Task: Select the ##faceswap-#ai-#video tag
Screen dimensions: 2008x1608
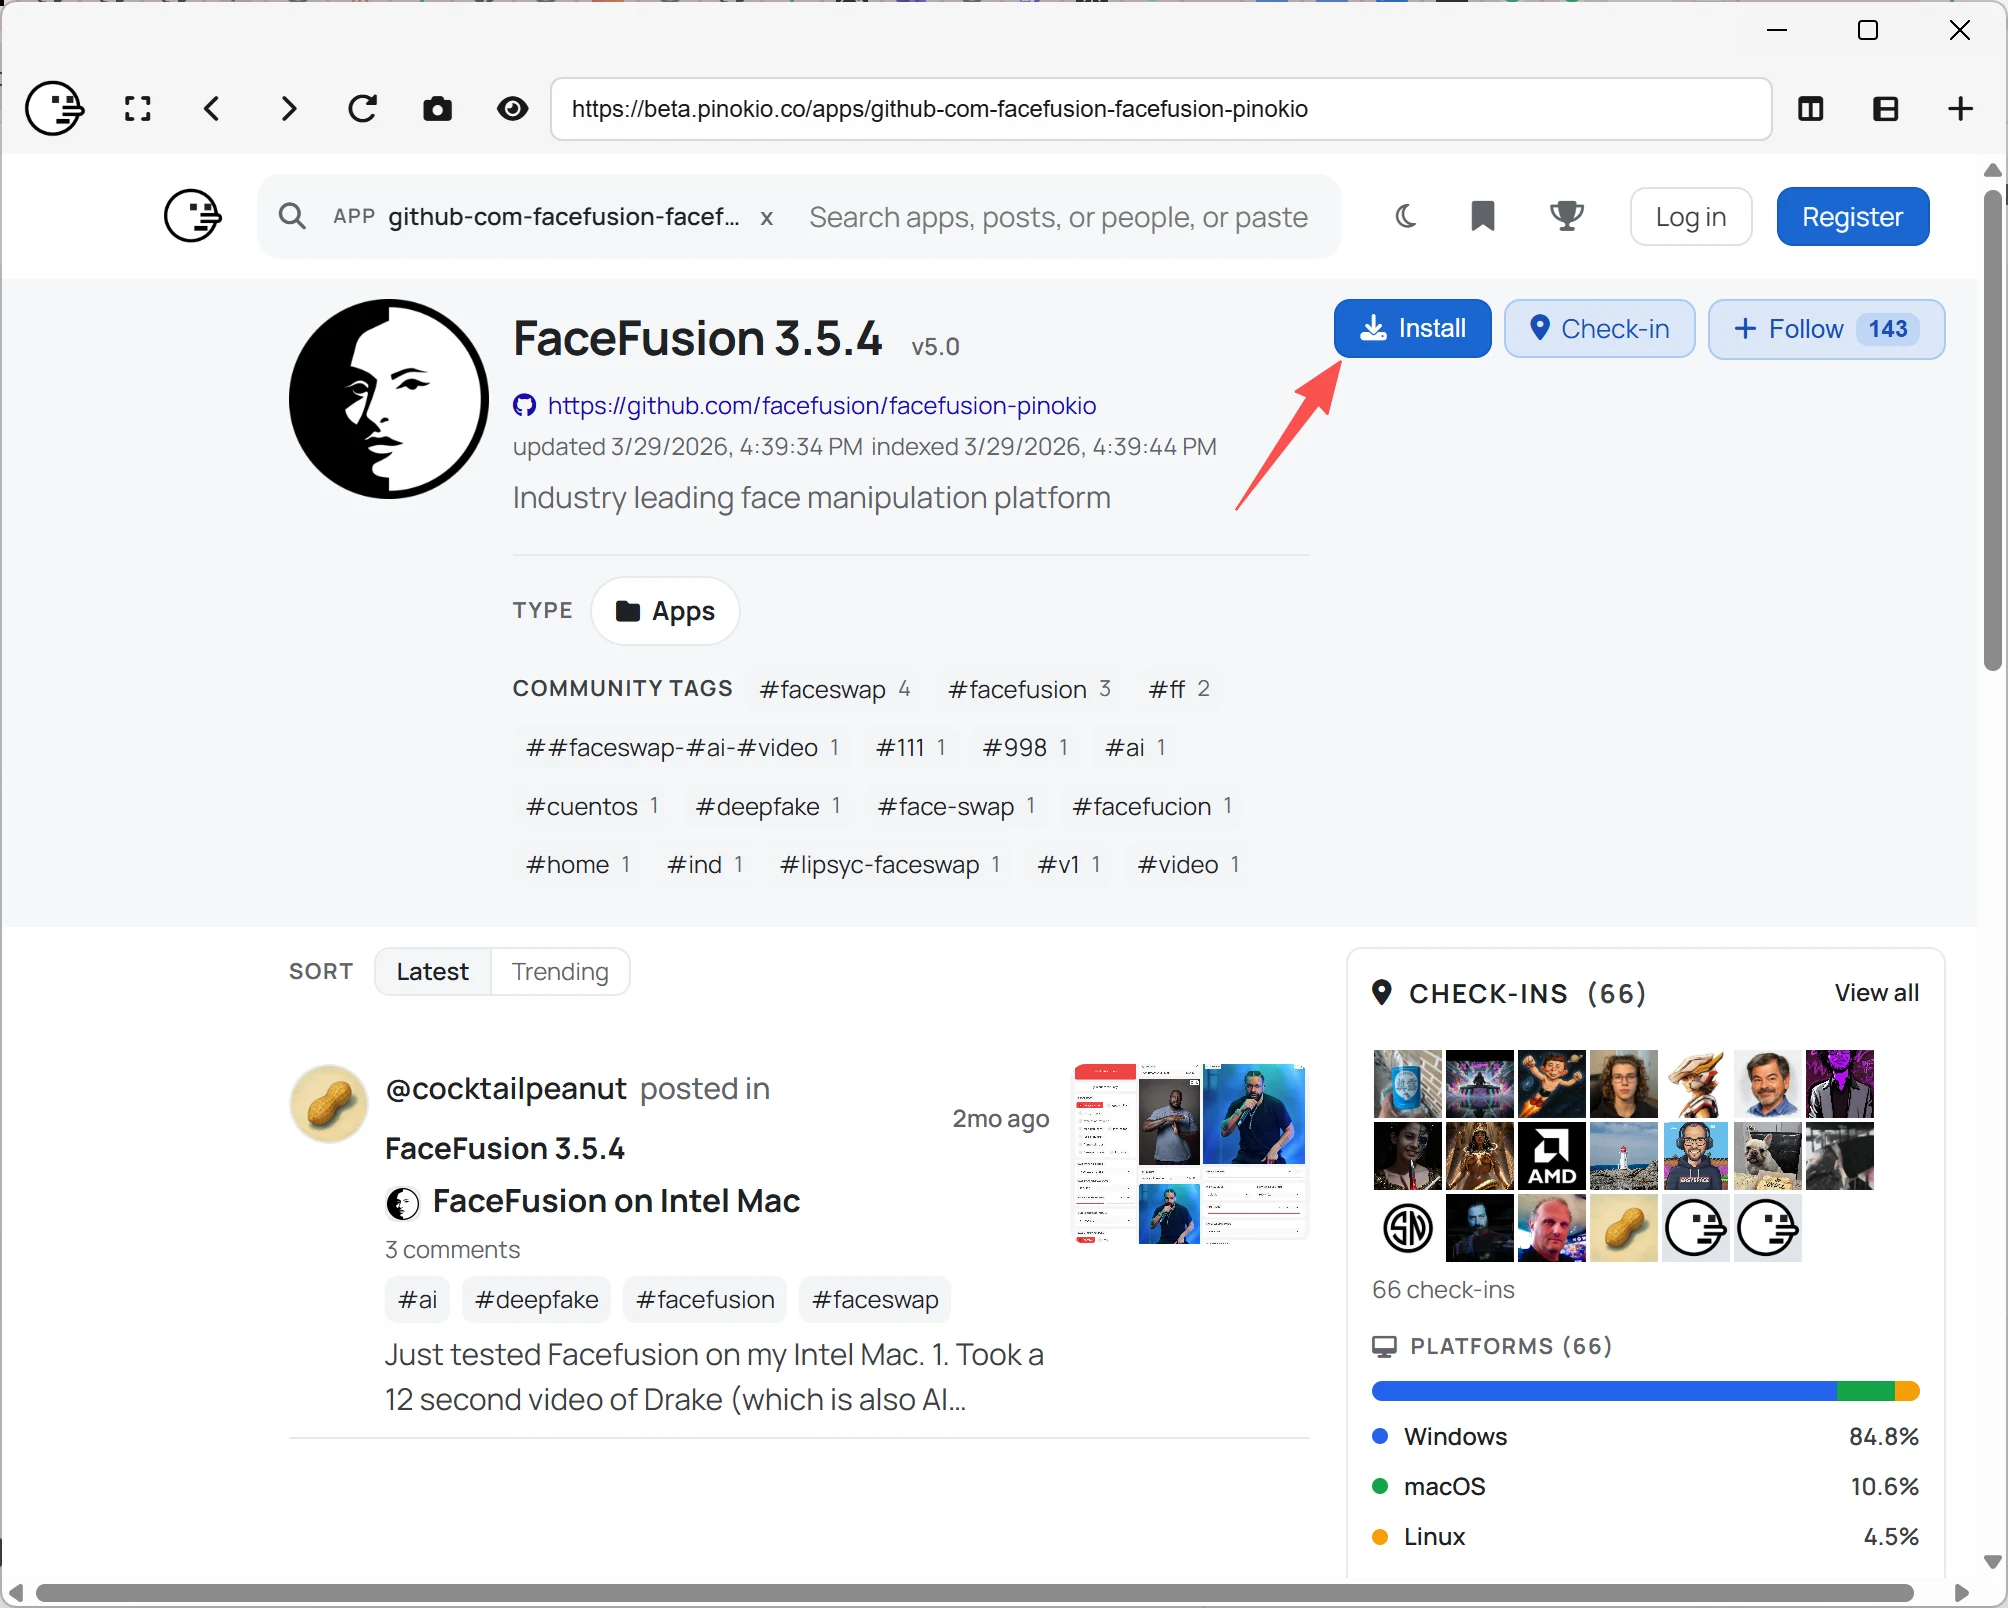Action: click(683, 747)
